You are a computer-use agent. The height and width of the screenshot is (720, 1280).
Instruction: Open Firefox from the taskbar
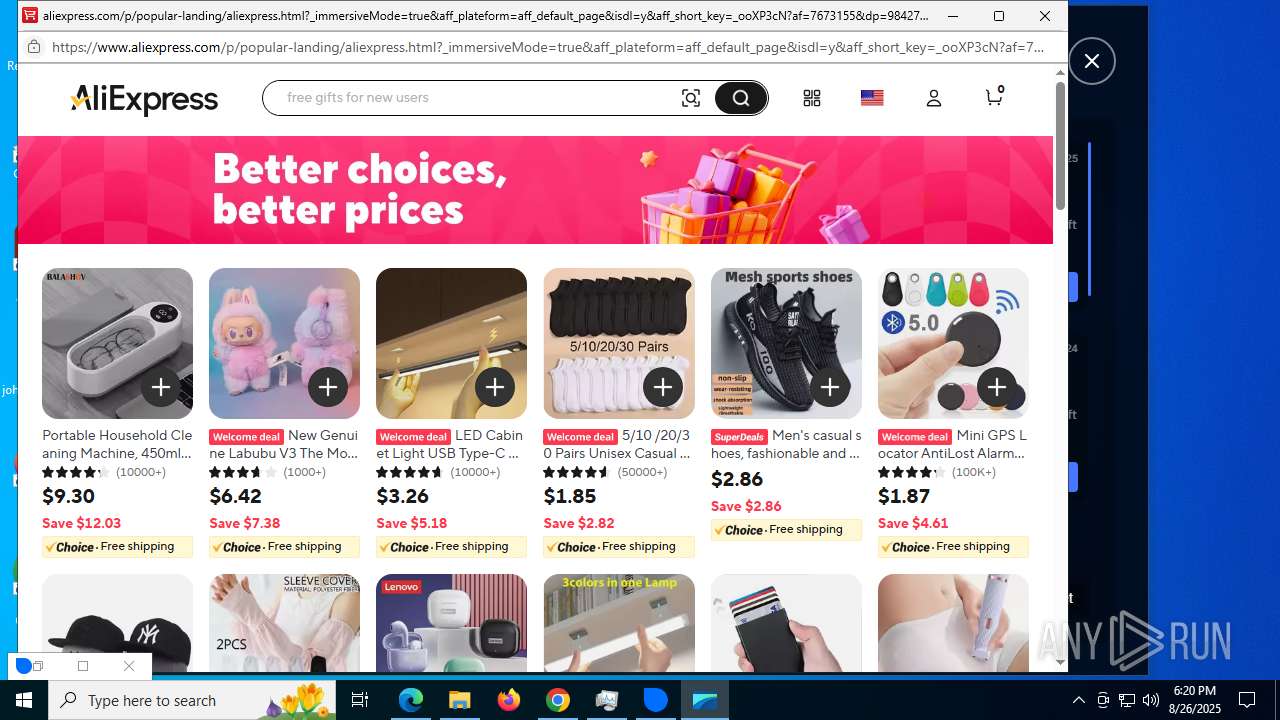click(x=509, y=700)
